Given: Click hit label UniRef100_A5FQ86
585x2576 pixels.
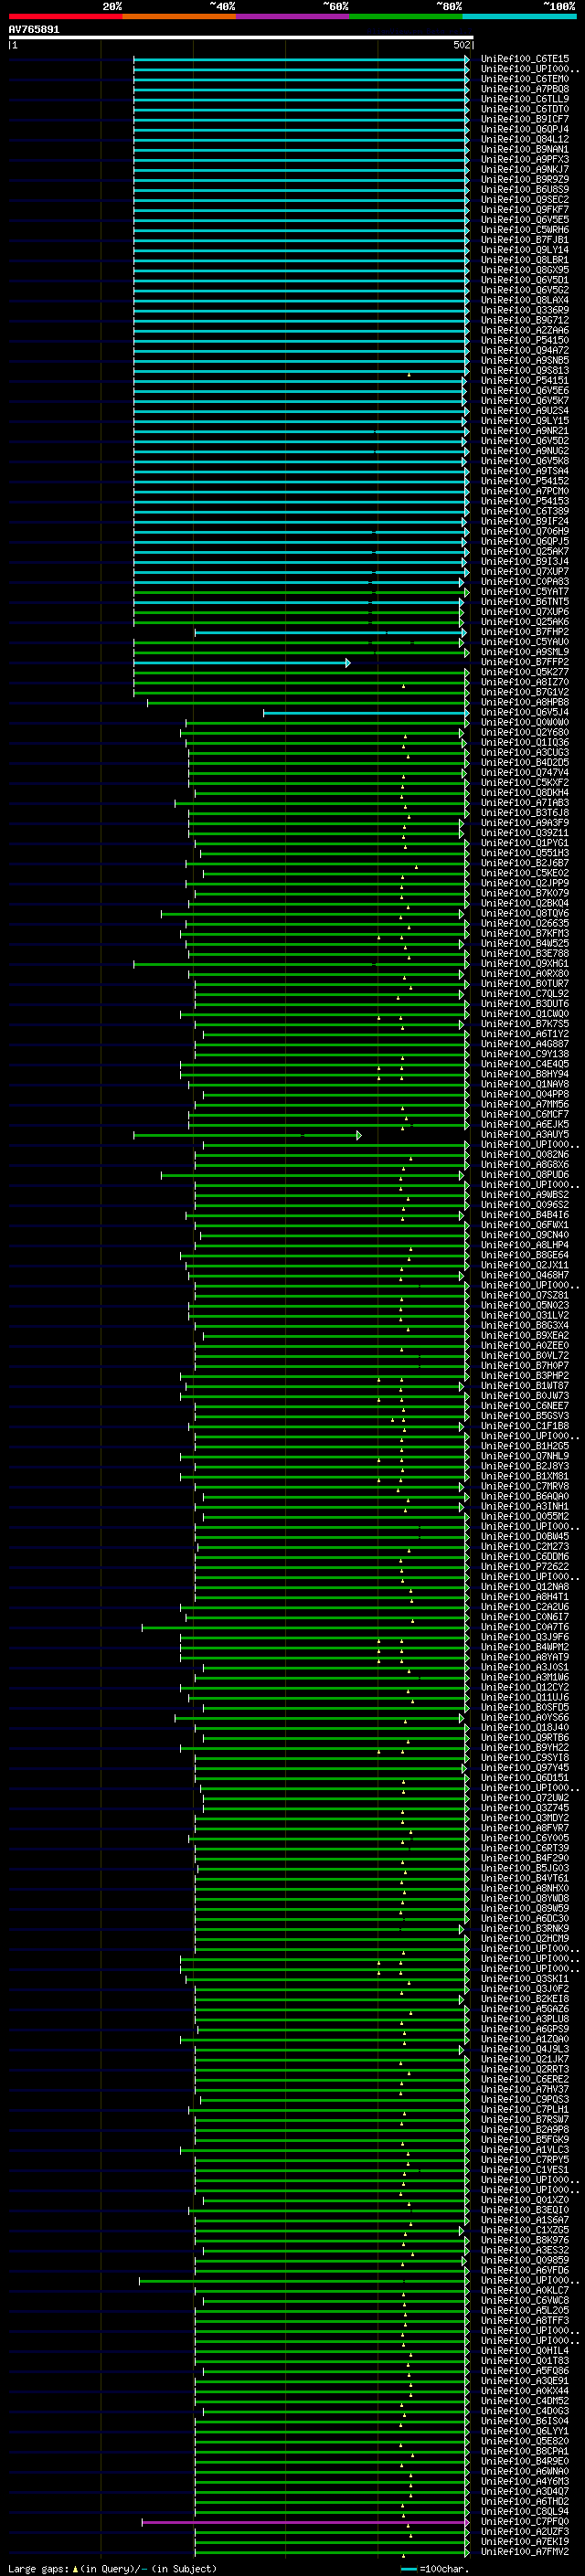Looking at the screenshot, I should point(525,2371).
